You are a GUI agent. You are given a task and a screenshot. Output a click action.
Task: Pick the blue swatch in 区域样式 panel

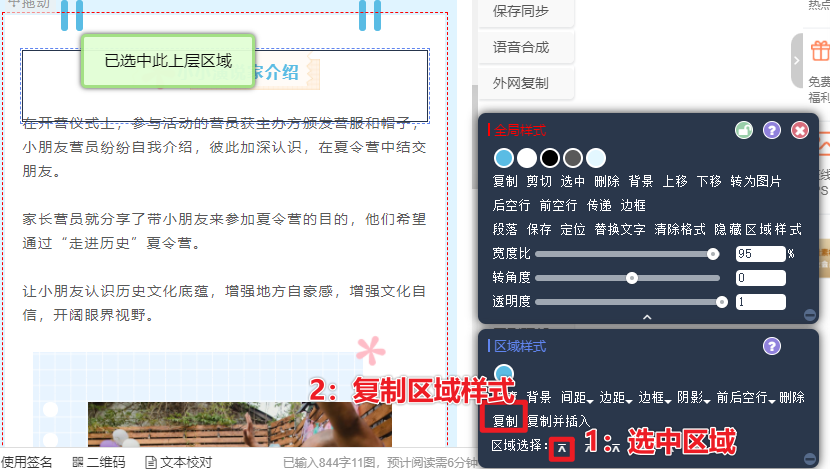point(503,372)
